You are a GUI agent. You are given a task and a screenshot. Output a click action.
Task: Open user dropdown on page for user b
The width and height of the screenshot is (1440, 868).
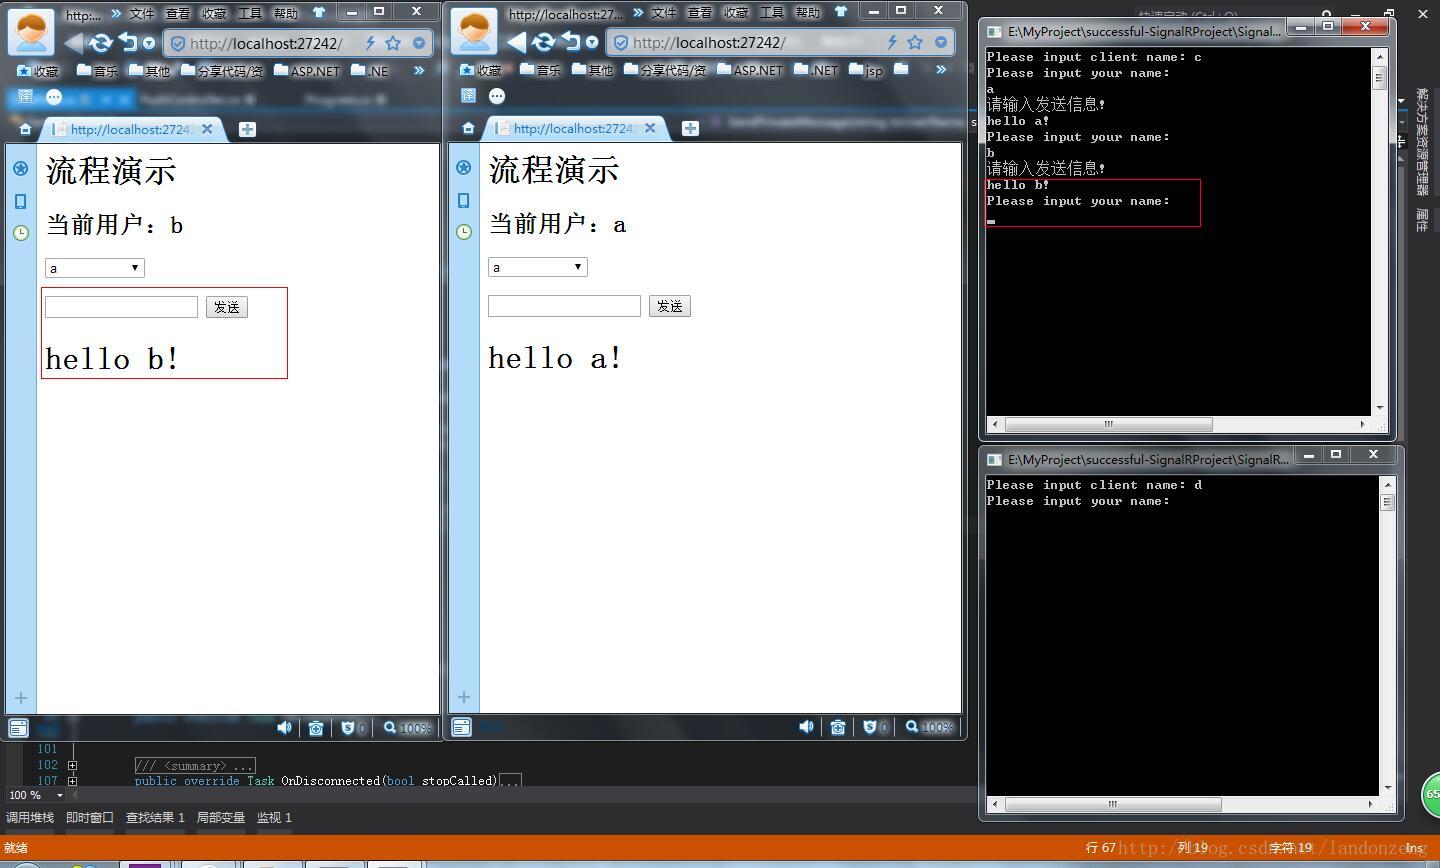(x=95, y=268)
